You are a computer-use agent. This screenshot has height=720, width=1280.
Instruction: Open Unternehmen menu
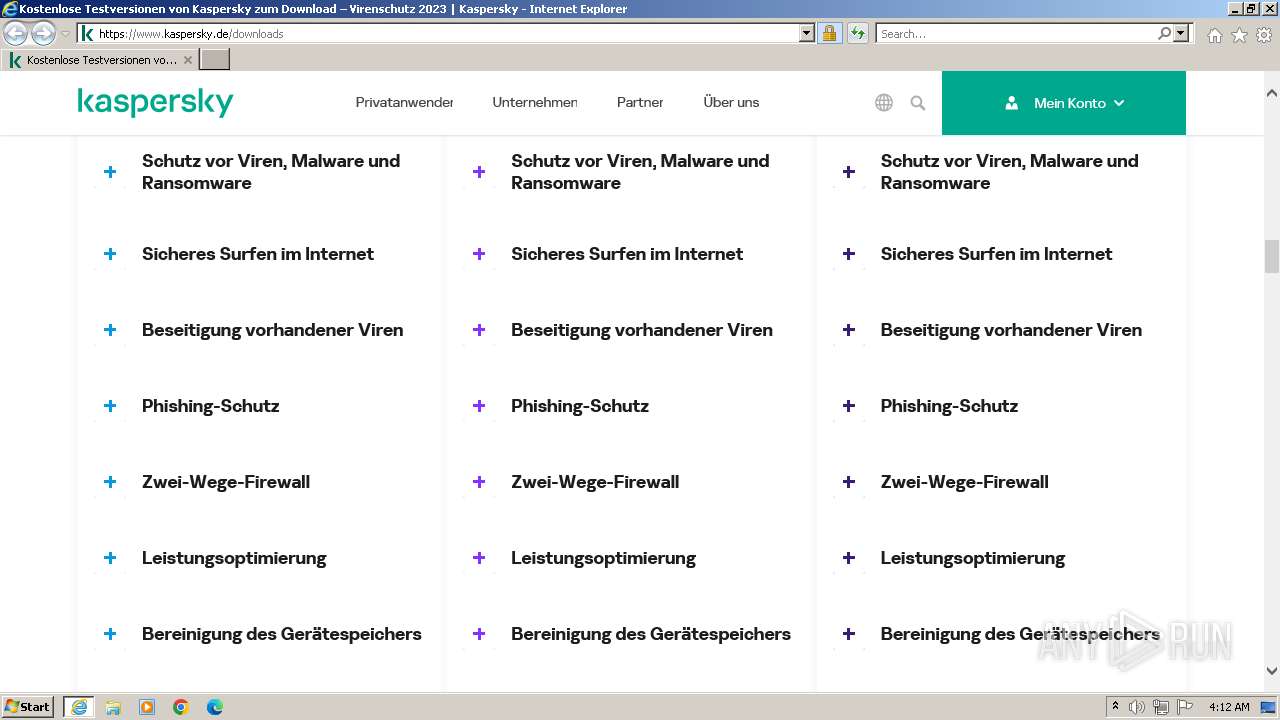coord(535,102)
